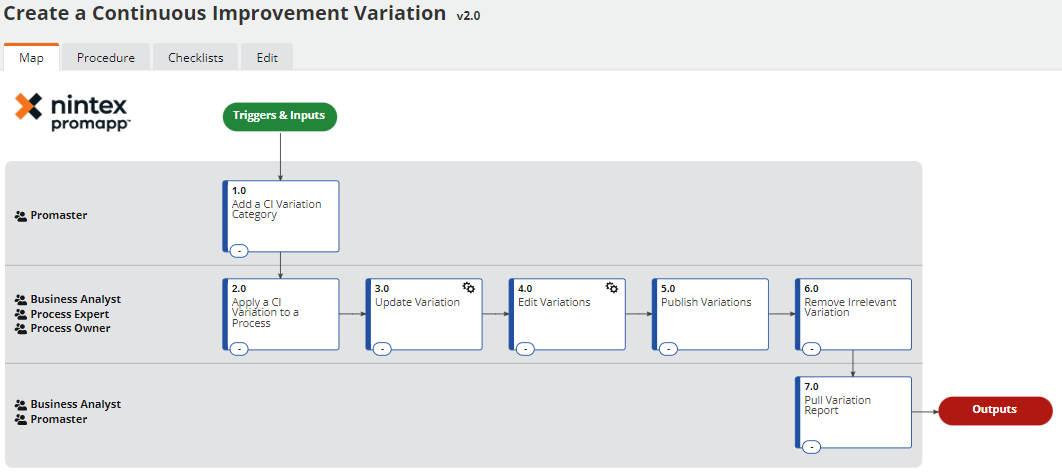The height and width of the screenshot is (476, 1062).
Task: Open the Checklists tab
Action: [196, 58]
